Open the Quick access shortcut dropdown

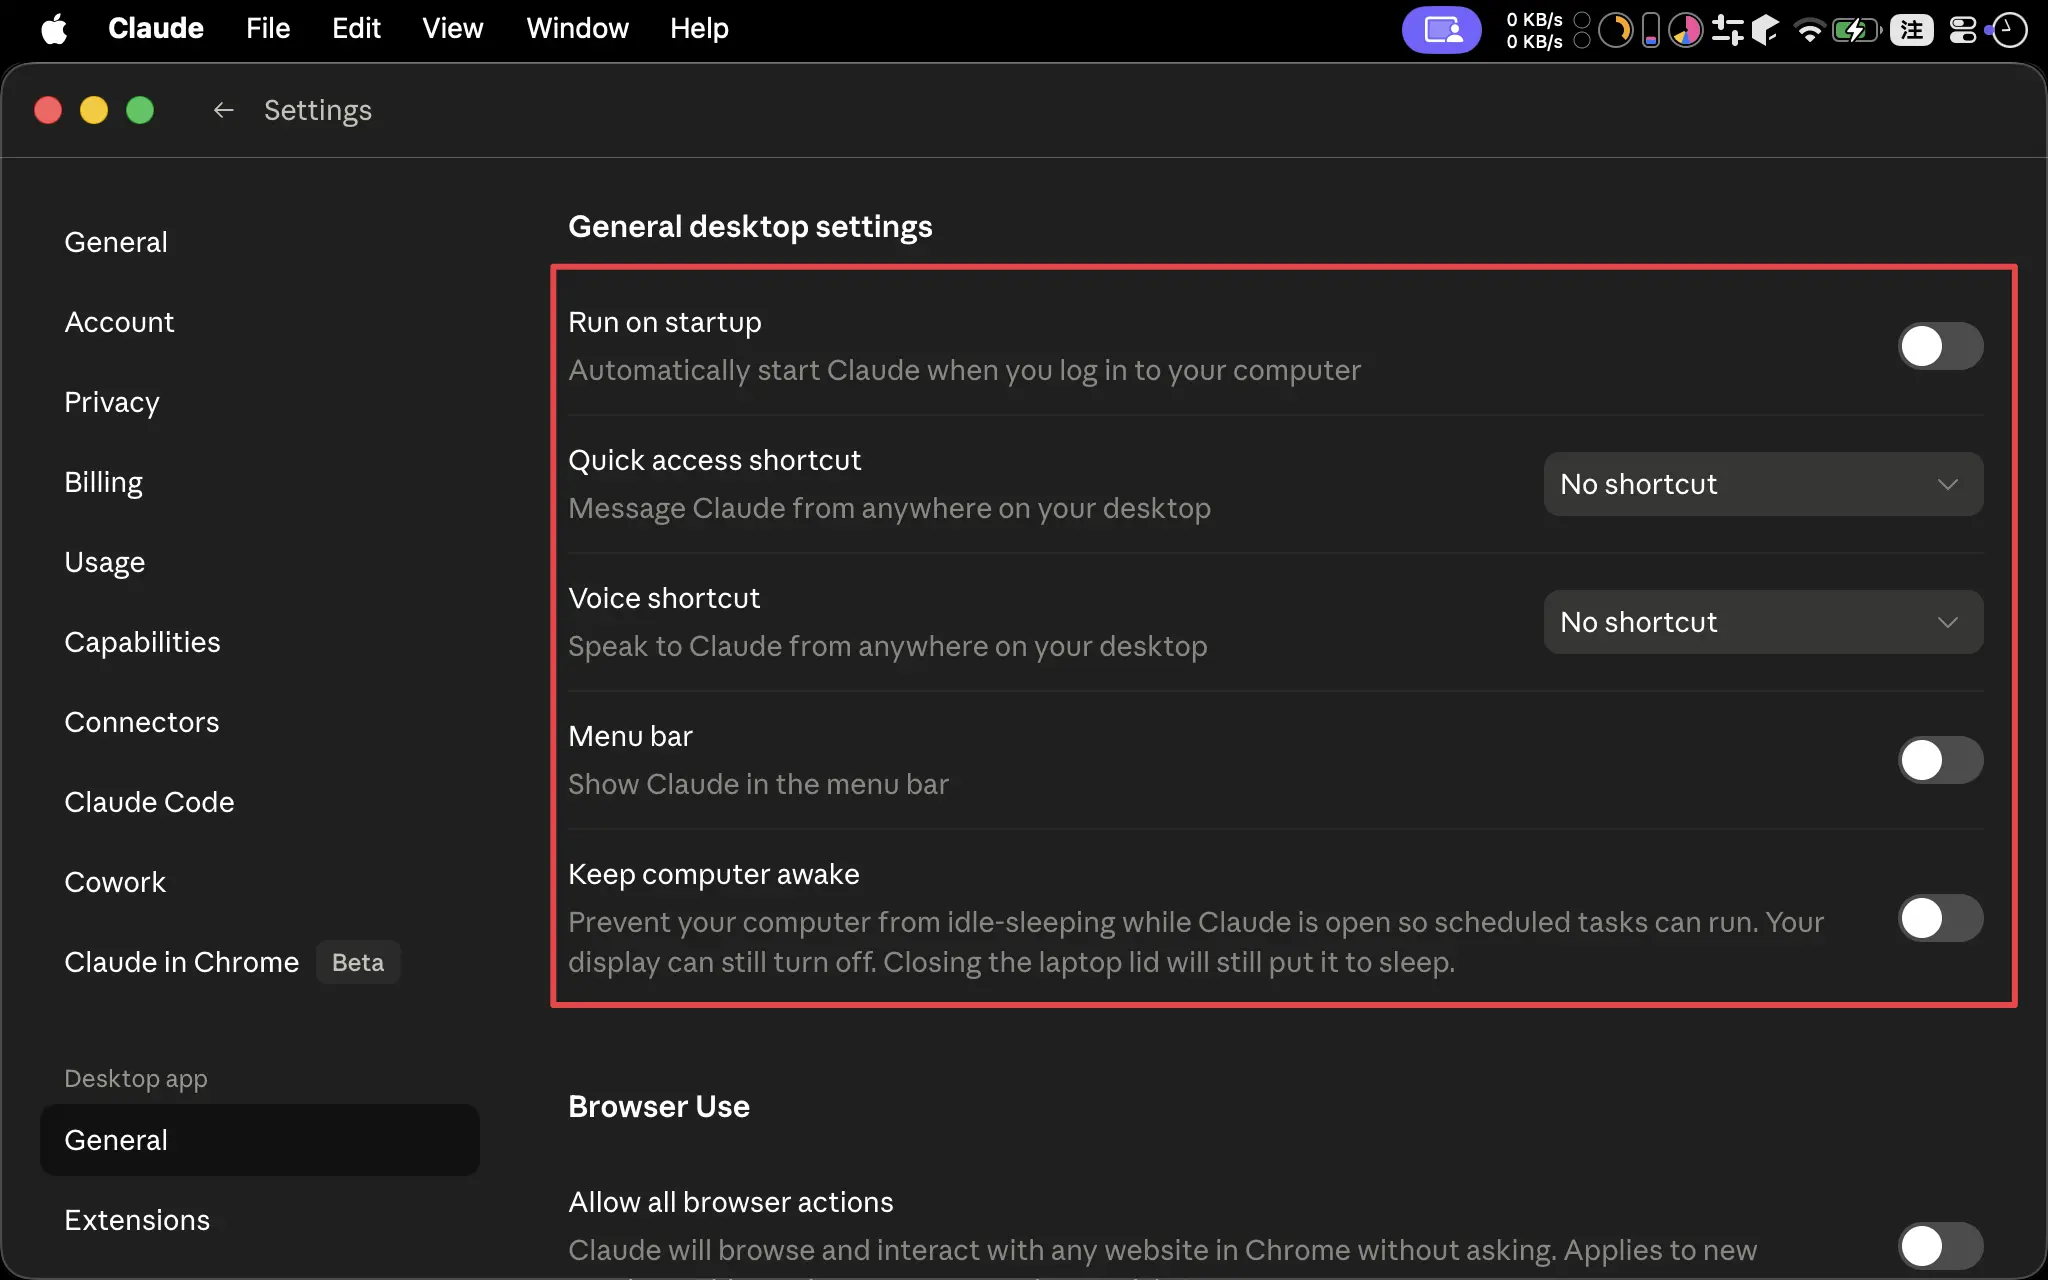[1763, 484]
